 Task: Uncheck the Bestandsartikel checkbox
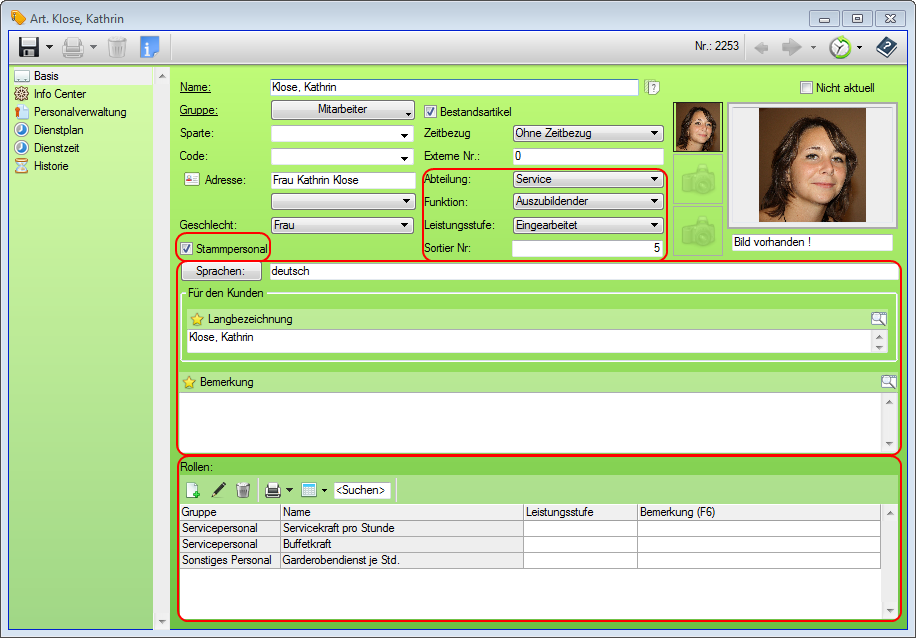point(431,111)
